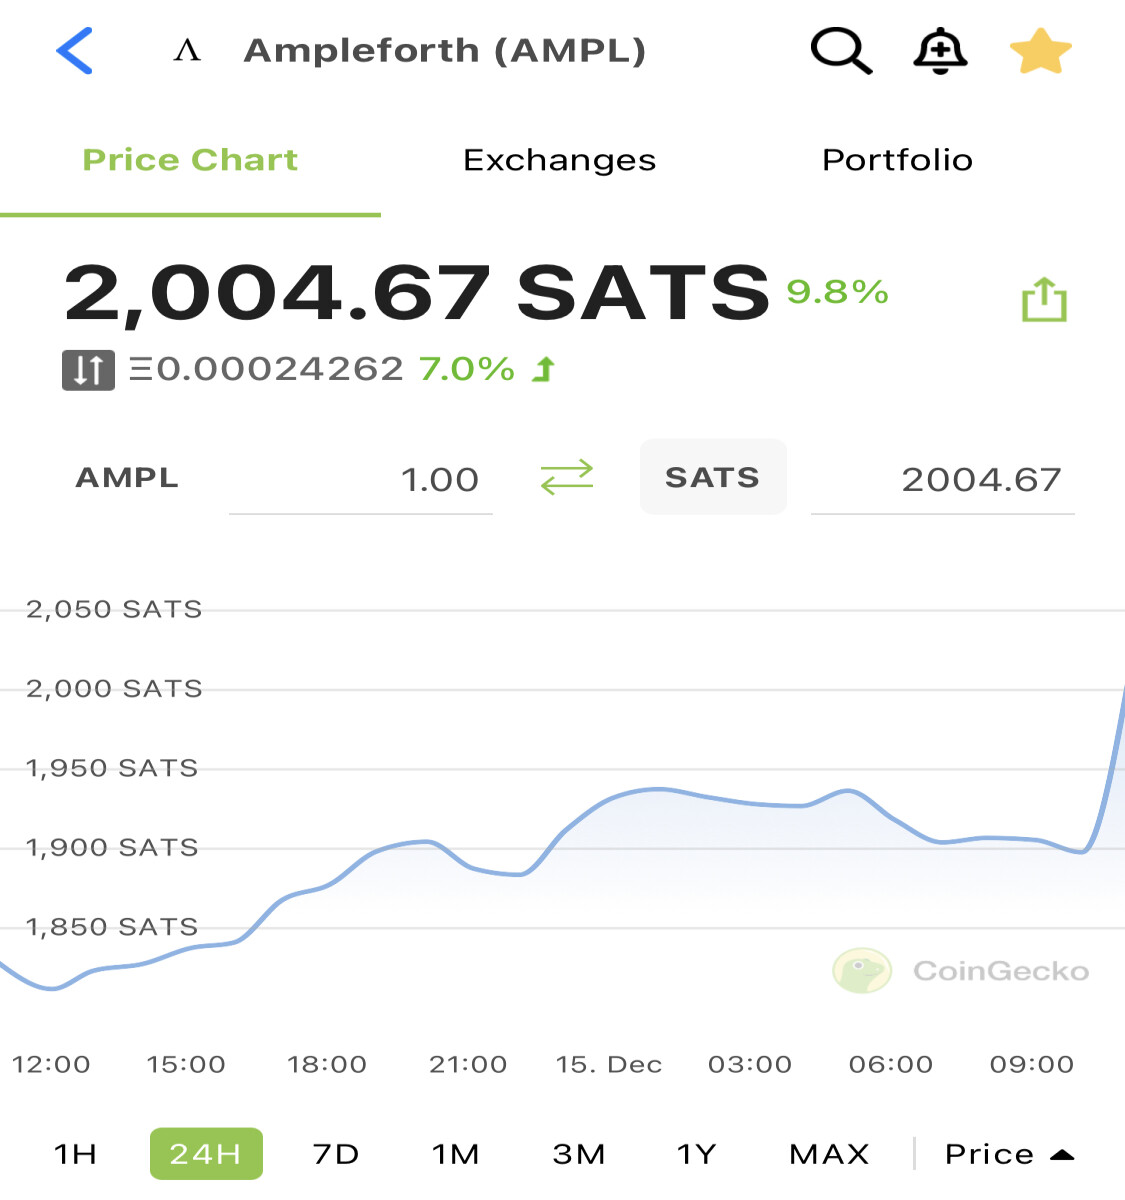
Task: Tap the CoinGecko gecko logo
Action: pyautogui.click(x=862, y=970)
